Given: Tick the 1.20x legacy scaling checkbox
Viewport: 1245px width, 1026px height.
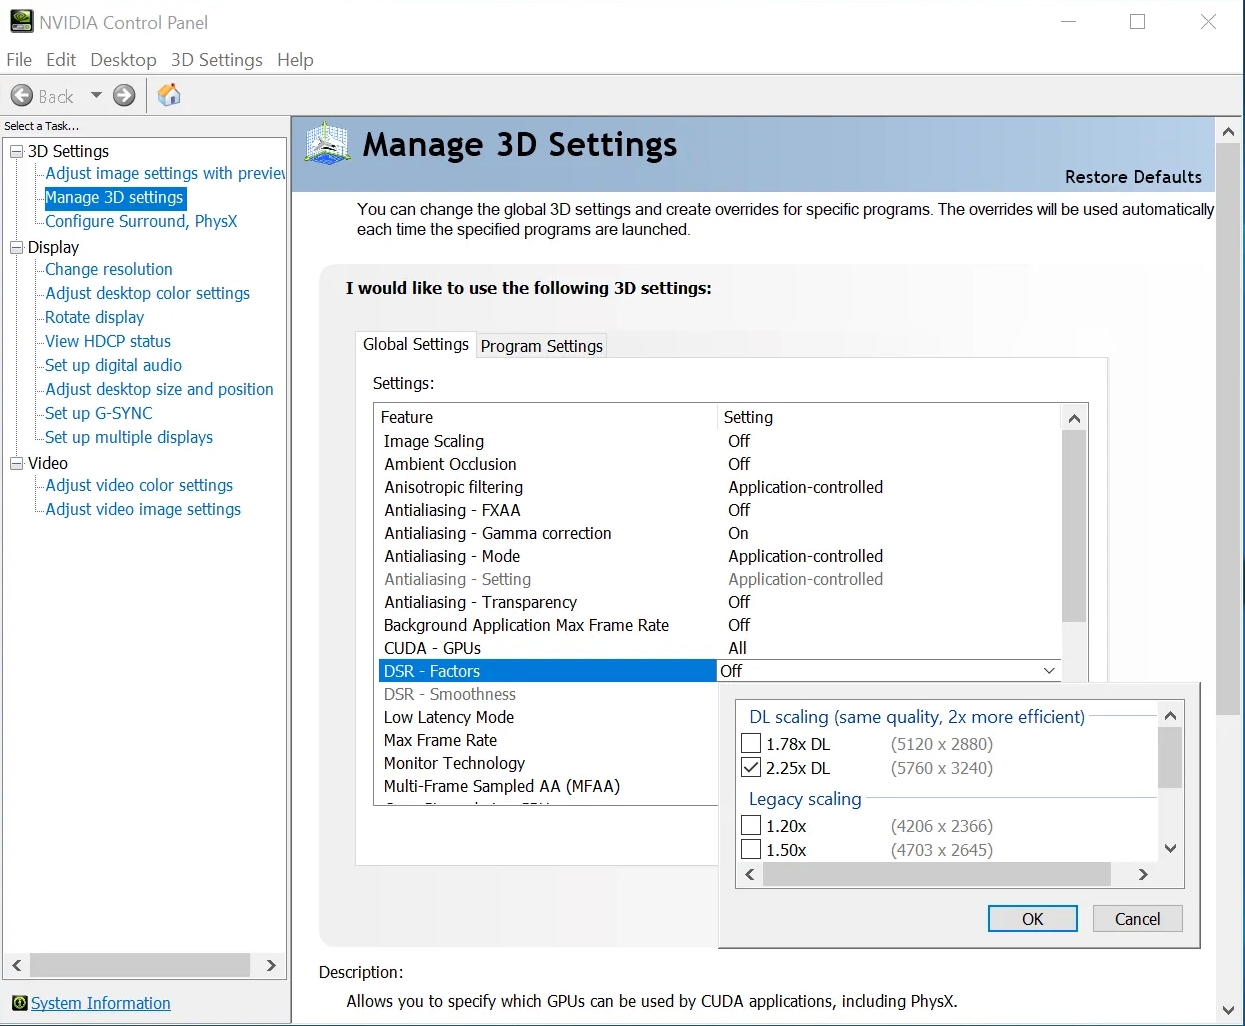Looking at the screenshot, I should click(751, 825).
